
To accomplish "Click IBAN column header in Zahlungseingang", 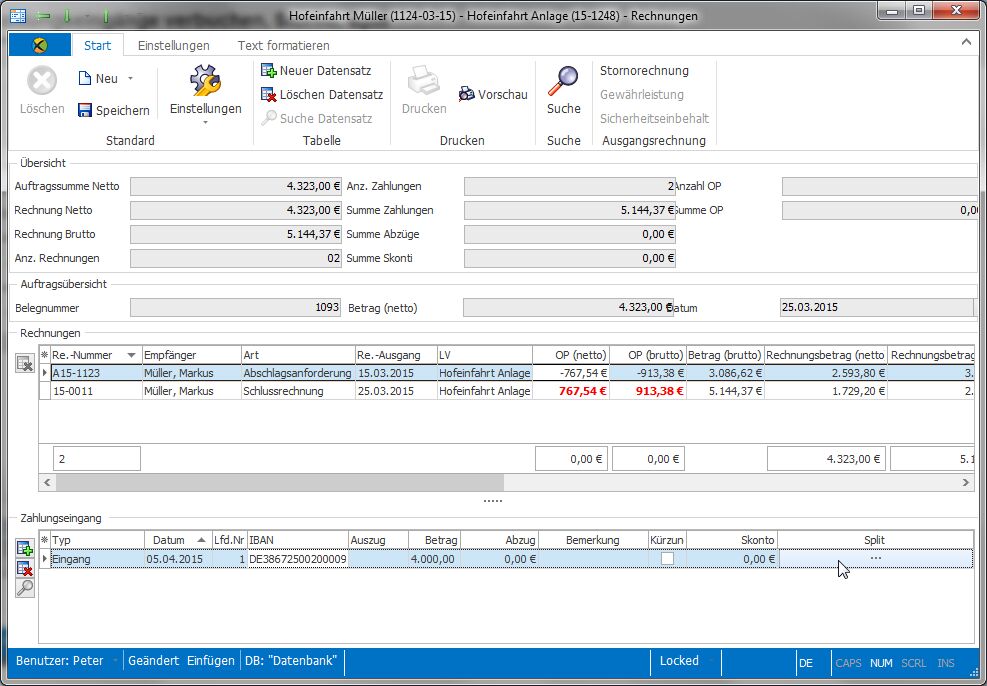I will click(298, 540).
